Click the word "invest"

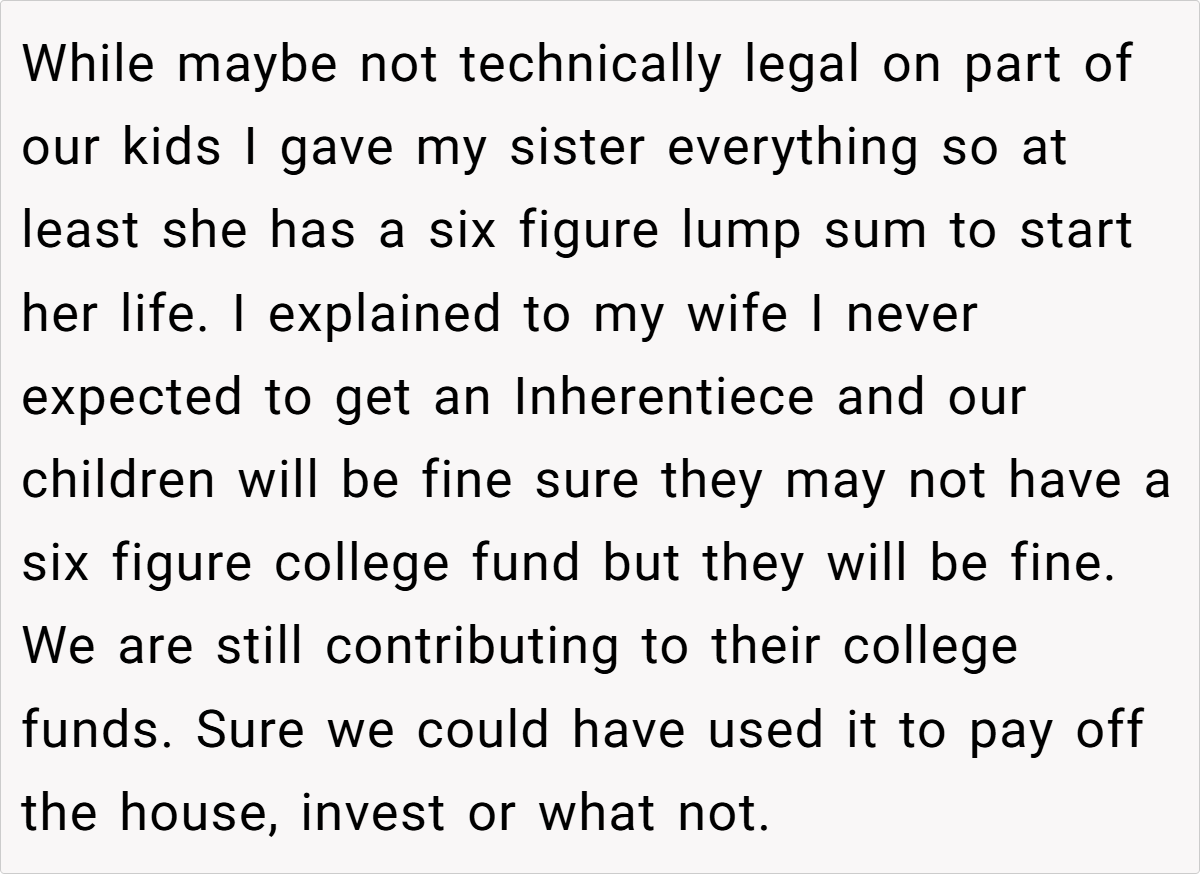(373, 812)
